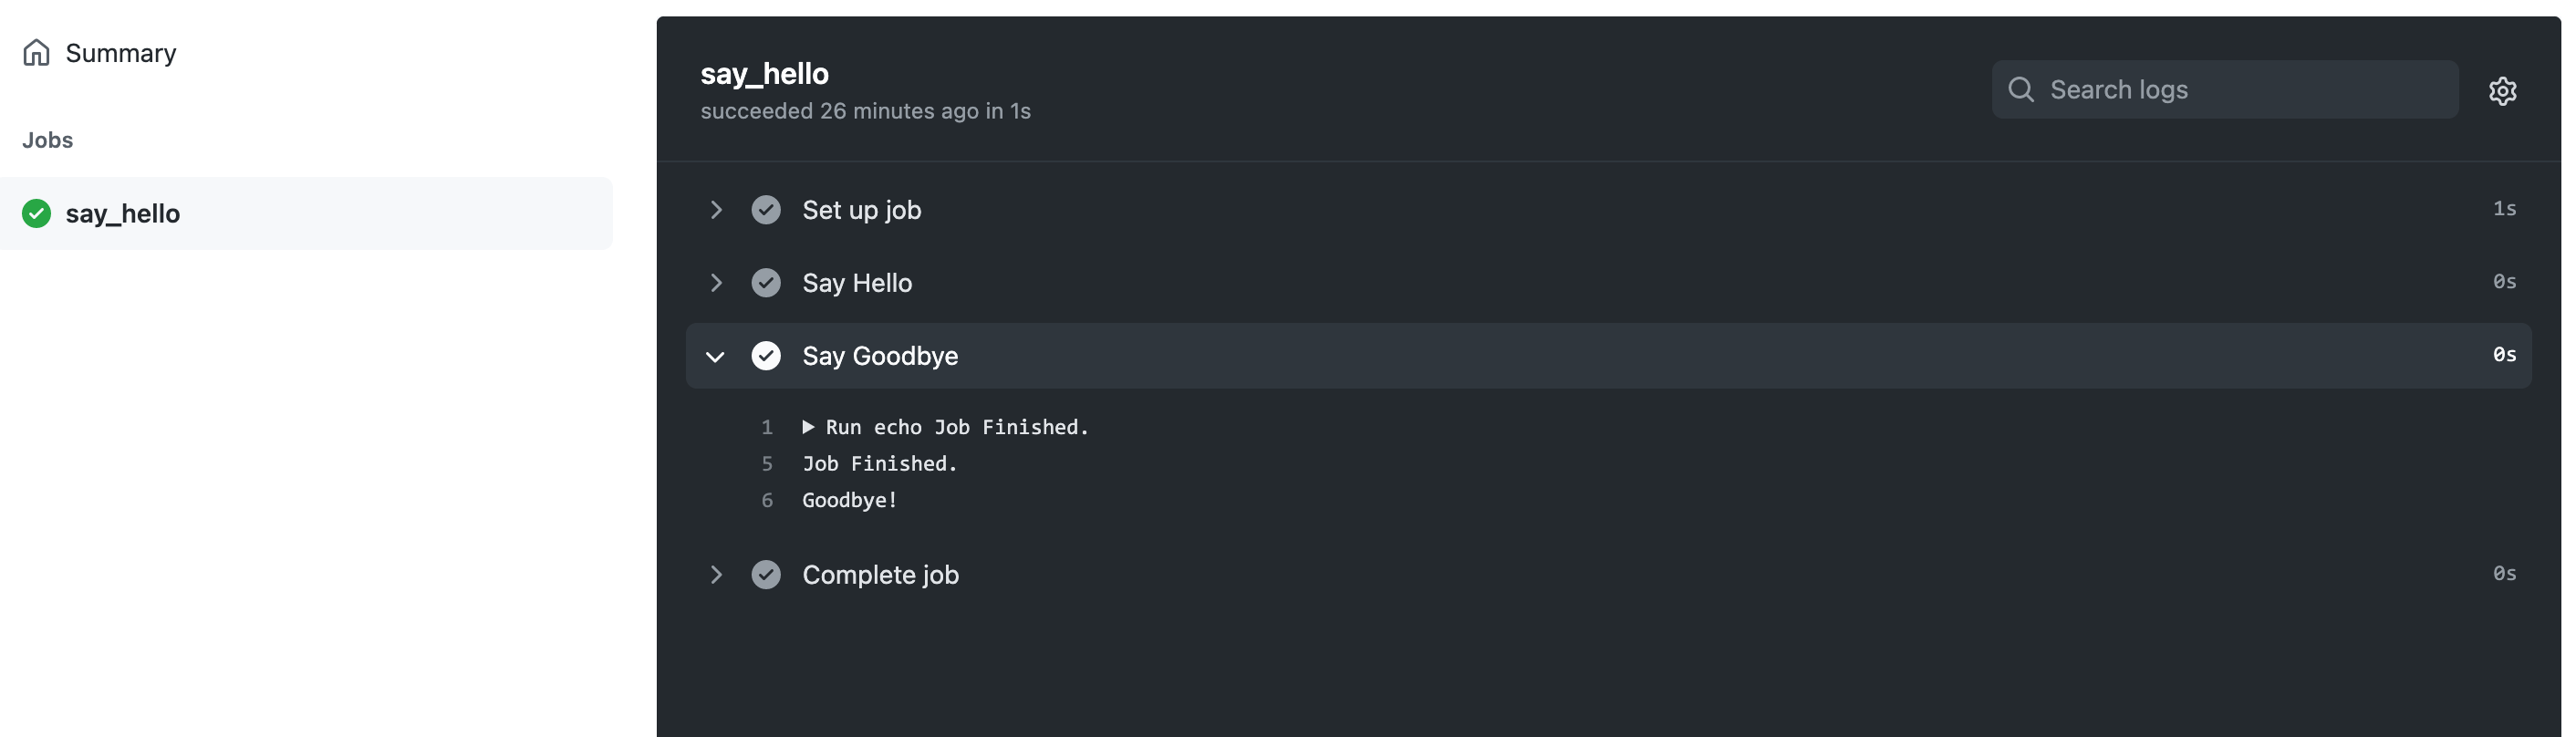Open log settings gear icon
Screen dimensions: 2576x737
(x=2502, y=91)
